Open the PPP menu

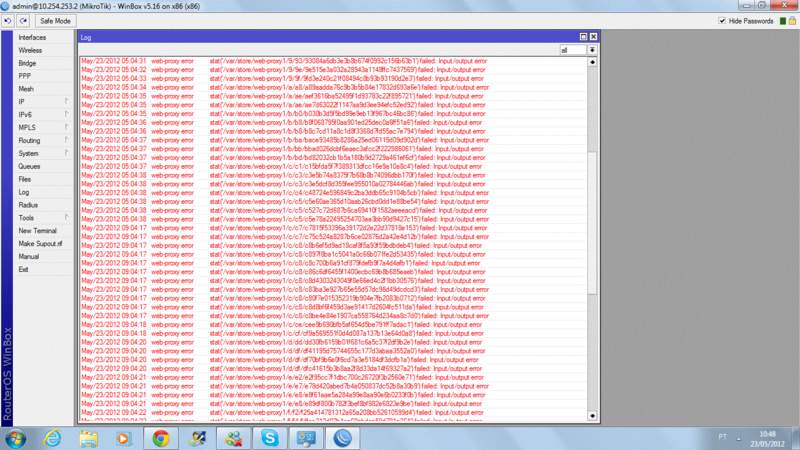click(x=43, y=76)
